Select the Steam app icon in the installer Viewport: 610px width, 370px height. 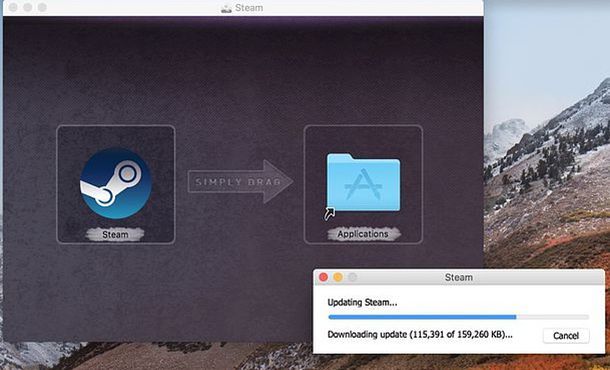click(x=116, y=182)
